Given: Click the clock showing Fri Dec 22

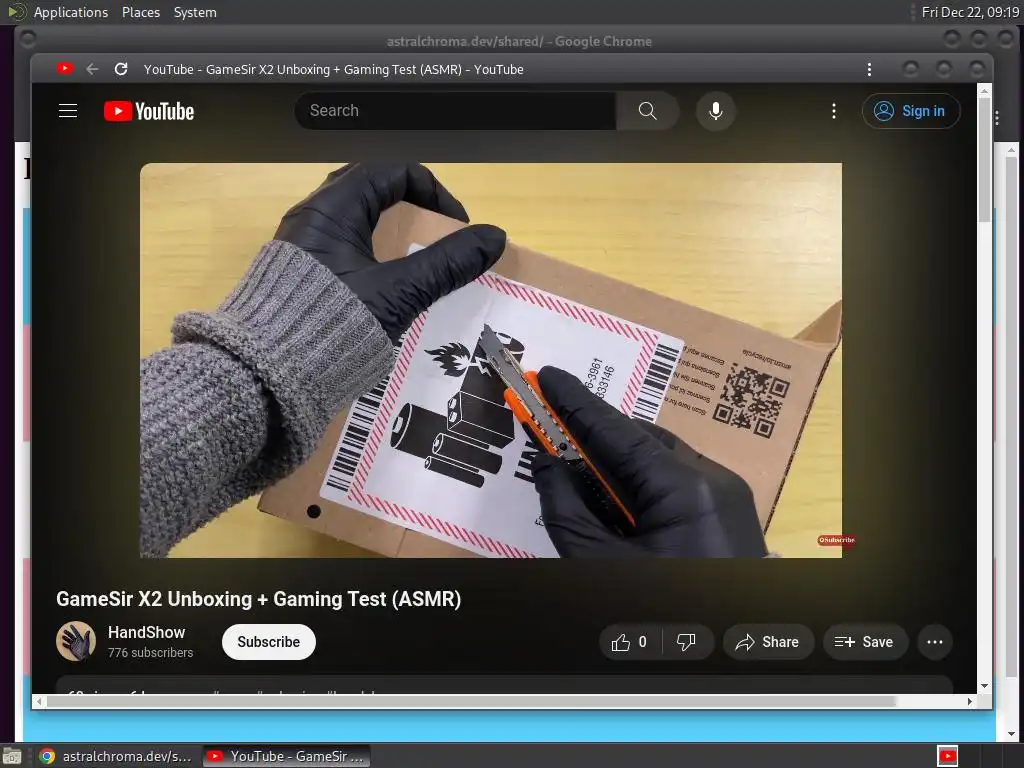Looking at the screenshot, I should [x=970, y=12].
